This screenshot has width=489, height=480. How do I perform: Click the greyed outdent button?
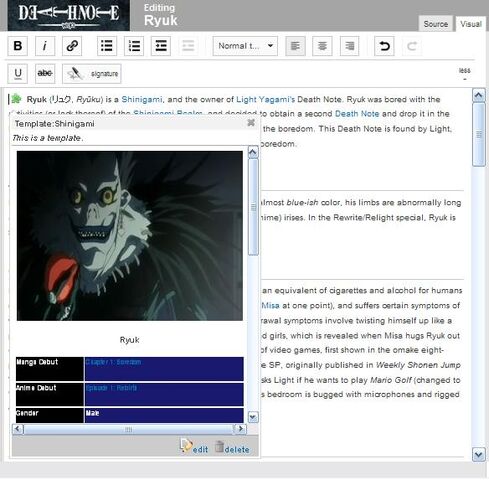click(x=188, y=46)
